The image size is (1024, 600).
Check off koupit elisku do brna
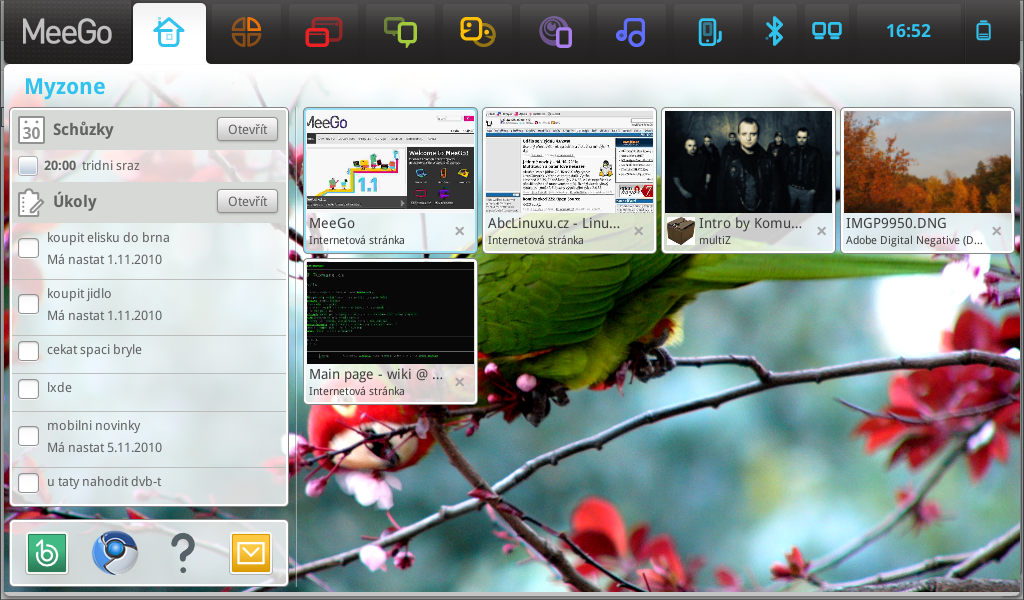pos(28,248)
